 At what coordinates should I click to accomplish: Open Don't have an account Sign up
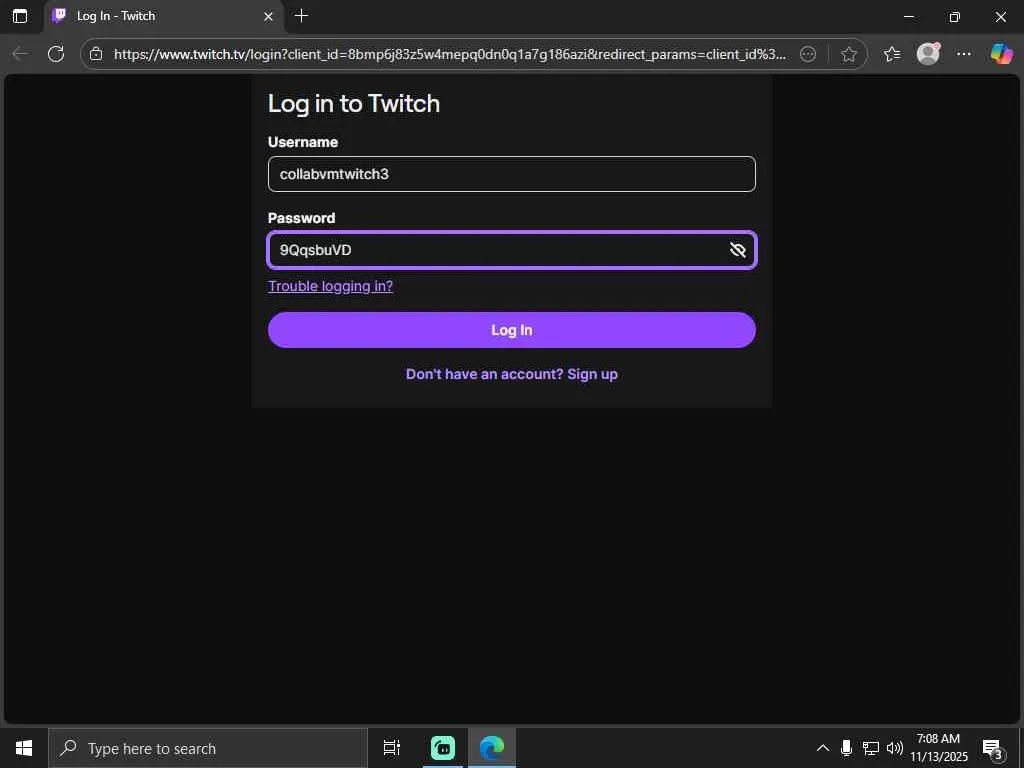point(511,374)
